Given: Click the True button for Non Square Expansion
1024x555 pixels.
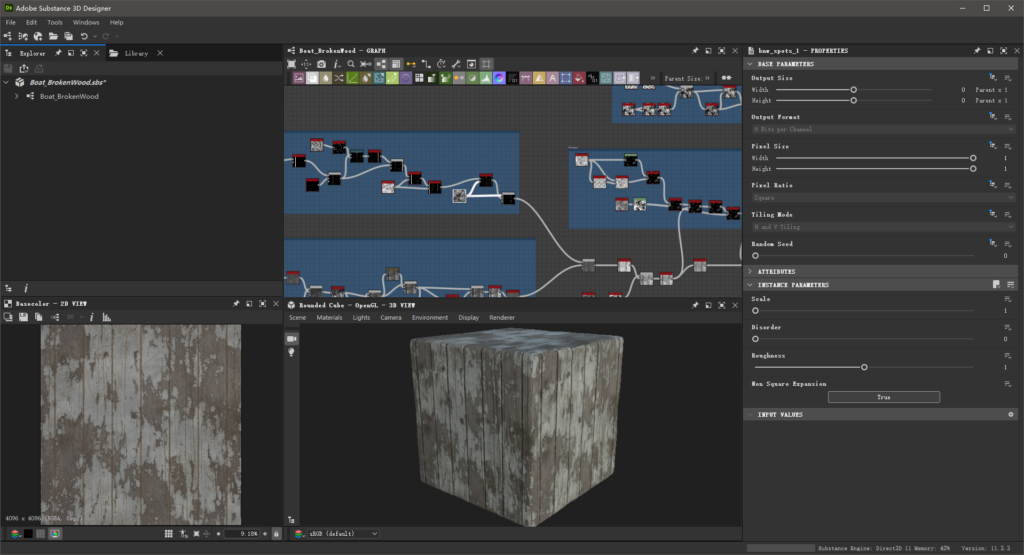Looking at the screenshot, I should click(x=884, y=397).
